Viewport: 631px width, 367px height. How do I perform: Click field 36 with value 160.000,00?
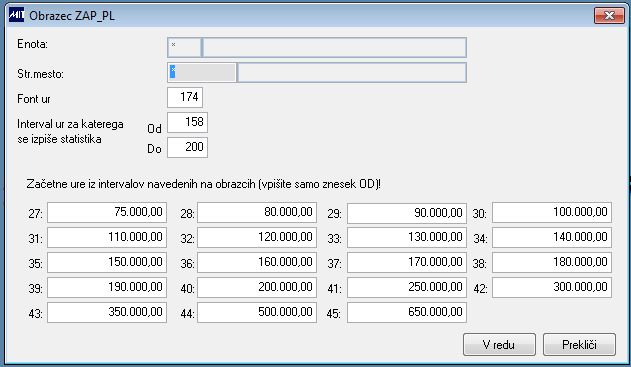(x=257, y=262)
